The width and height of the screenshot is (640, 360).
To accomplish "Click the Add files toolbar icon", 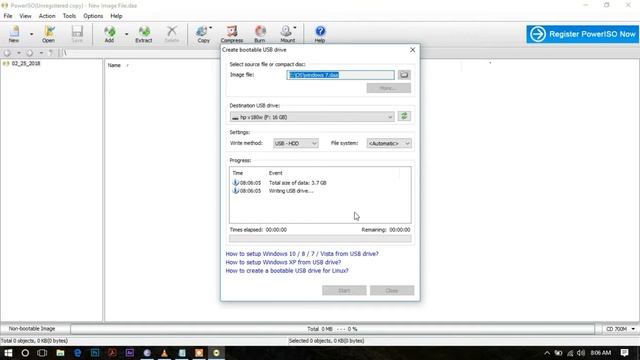I will [x=109, y=34].
